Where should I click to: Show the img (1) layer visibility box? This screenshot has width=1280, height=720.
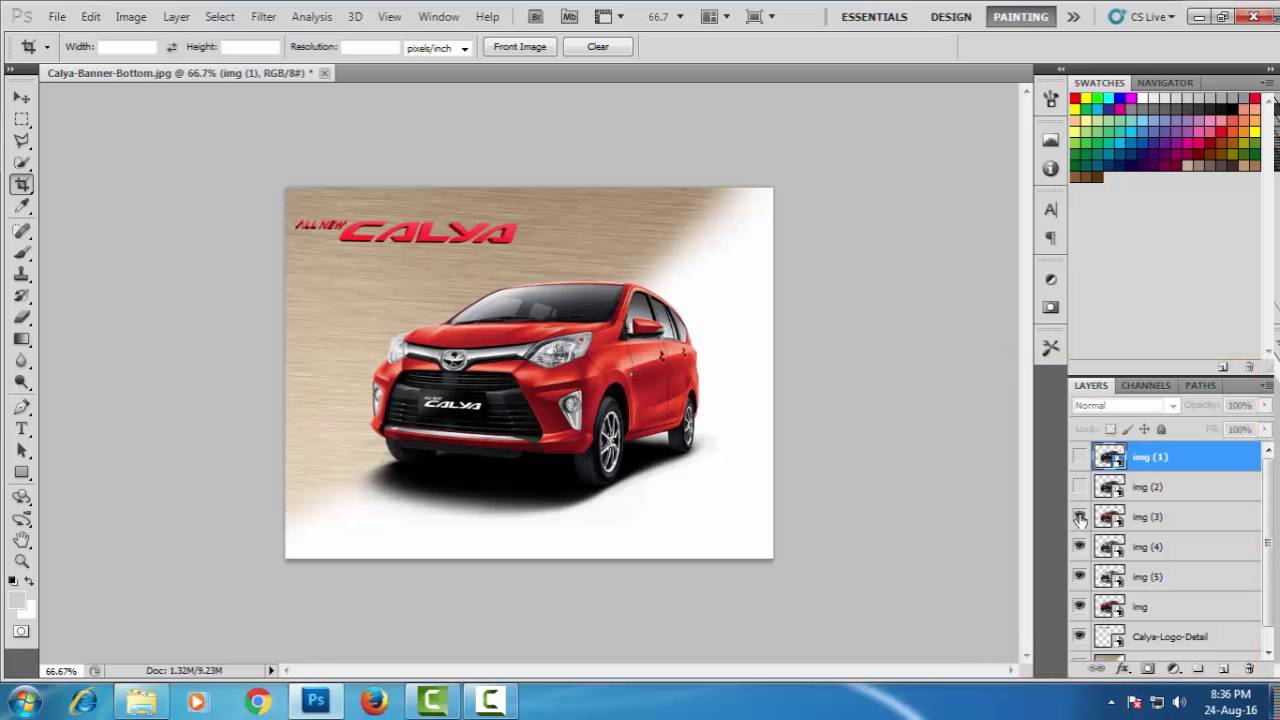[1079, 457]
